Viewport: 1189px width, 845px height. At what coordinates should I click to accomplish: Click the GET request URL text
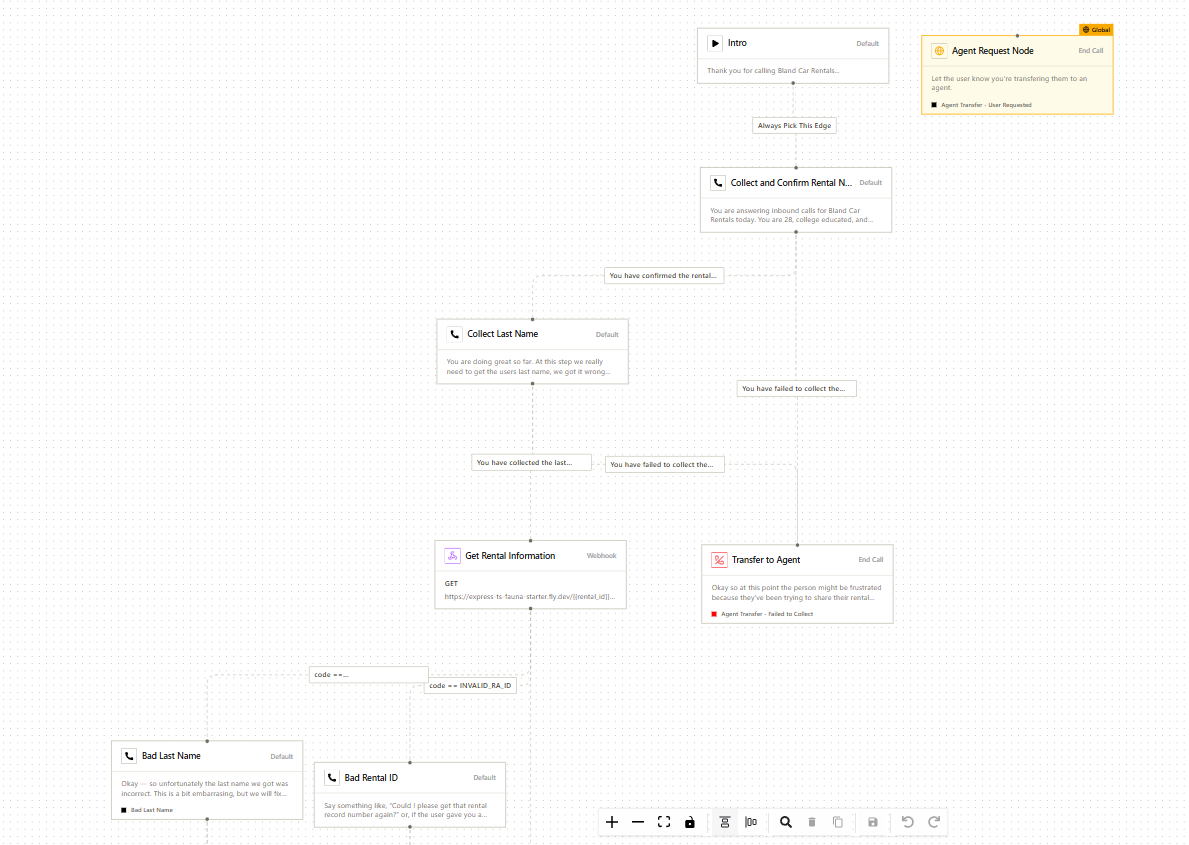[529, 597]
